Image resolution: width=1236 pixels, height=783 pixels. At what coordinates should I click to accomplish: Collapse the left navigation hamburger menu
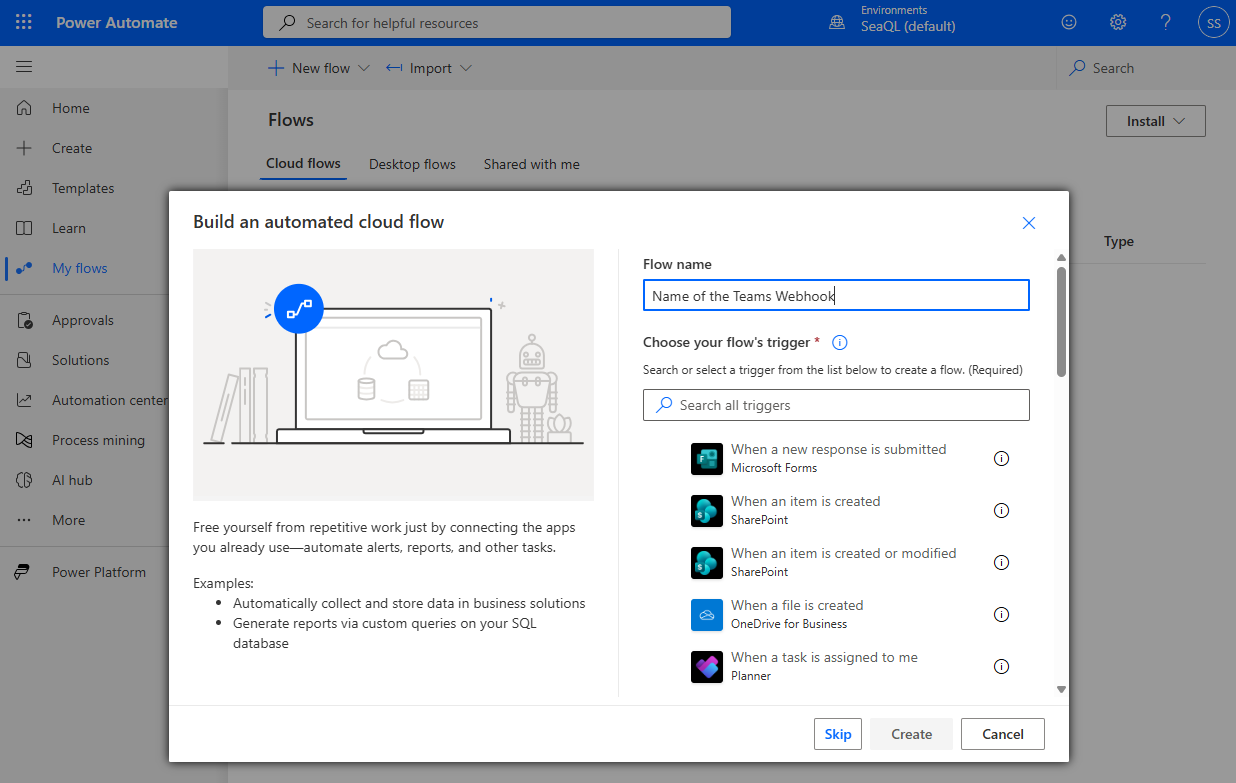coord(24,67)
